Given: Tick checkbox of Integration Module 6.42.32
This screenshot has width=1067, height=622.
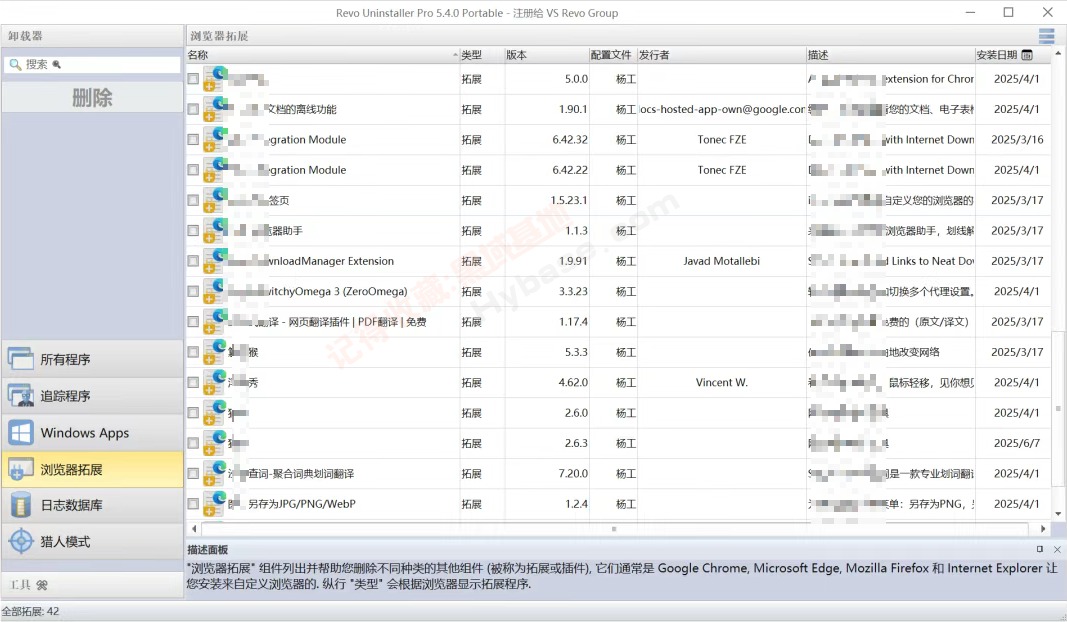Looking at the screenshot, I should [x=193, y=140].
